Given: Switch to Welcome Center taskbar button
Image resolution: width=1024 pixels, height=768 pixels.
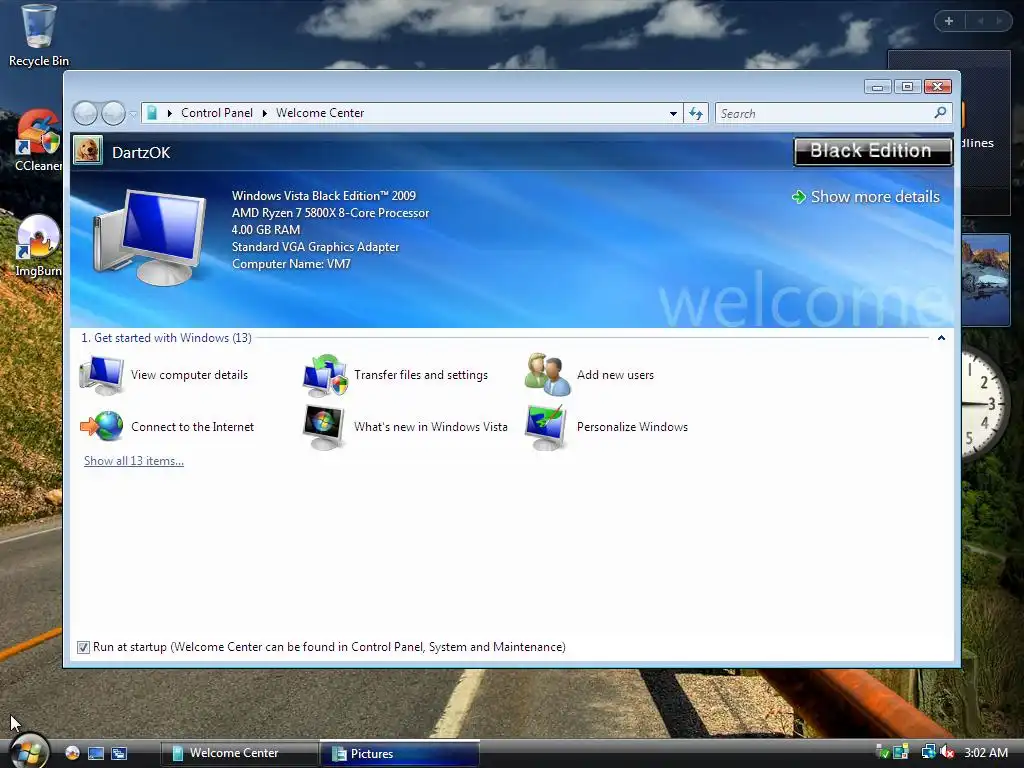Looking at the screenshot, I should coord(240,753).
